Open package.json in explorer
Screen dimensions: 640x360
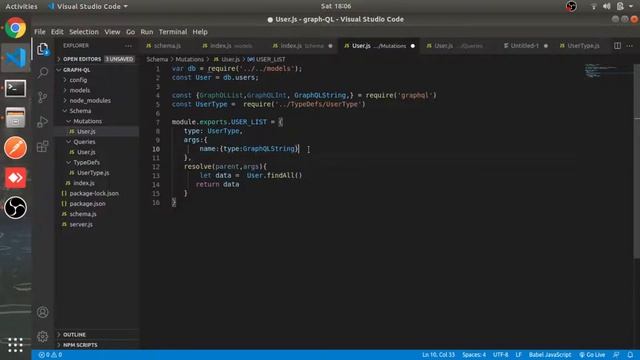coord(87,203)
